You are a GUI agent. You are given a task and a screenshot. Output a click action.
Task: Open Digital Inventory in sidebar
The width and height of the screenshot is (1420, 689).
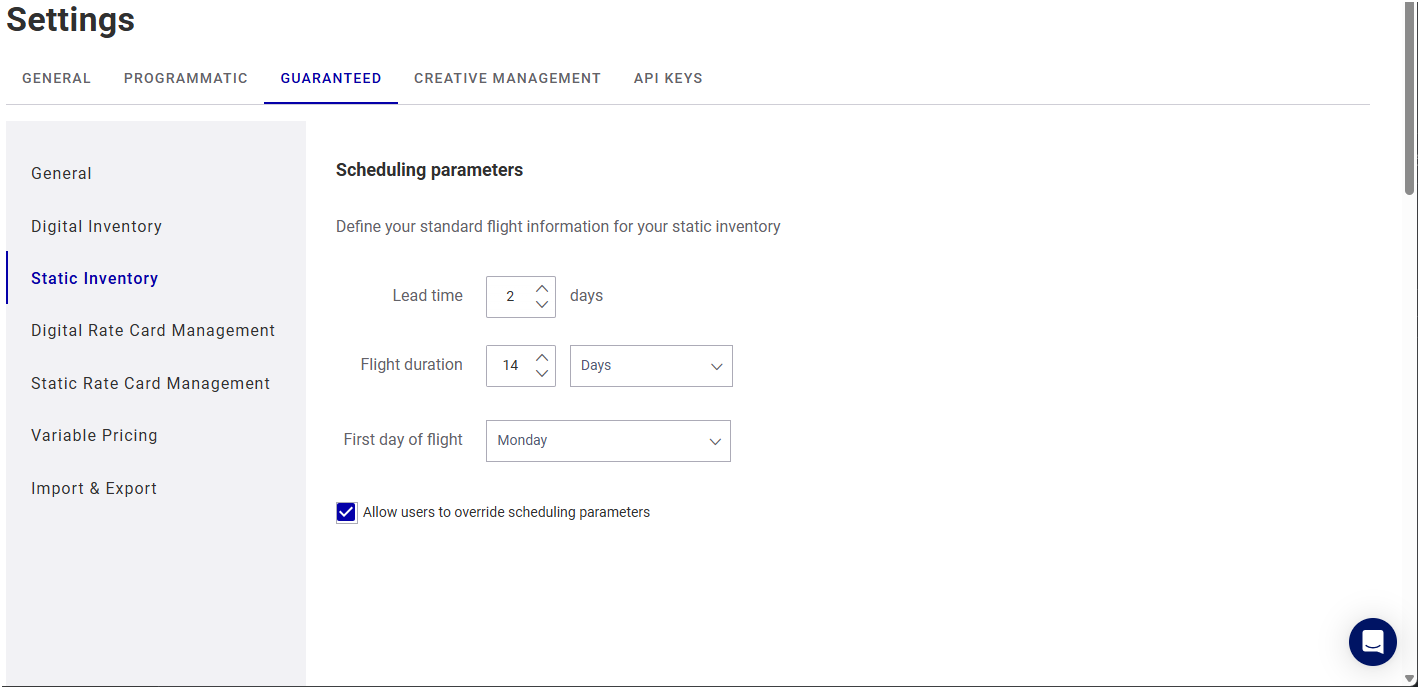[x=96, y=226]
